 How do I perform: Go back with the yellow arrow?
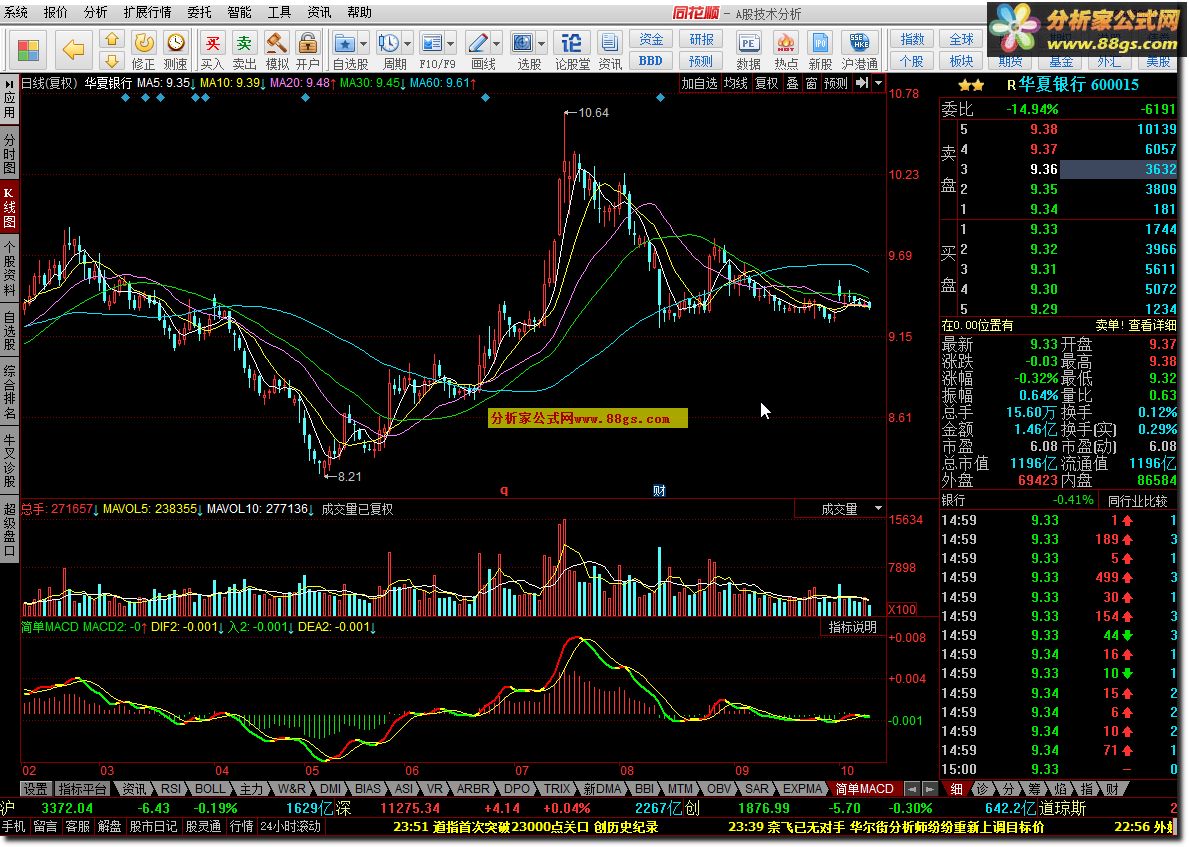[74, 50]
